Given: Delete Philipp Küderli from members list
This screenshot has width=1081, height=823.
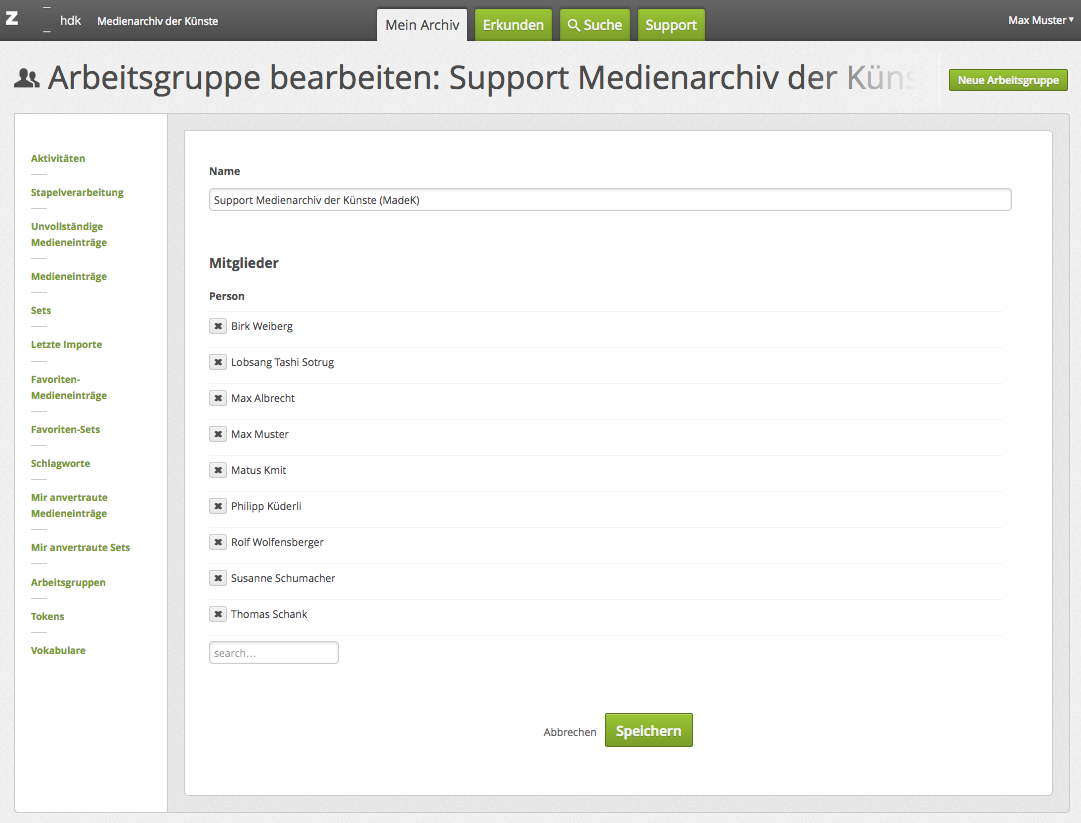Looking at the screenshot, I should [x=218, y=506].
